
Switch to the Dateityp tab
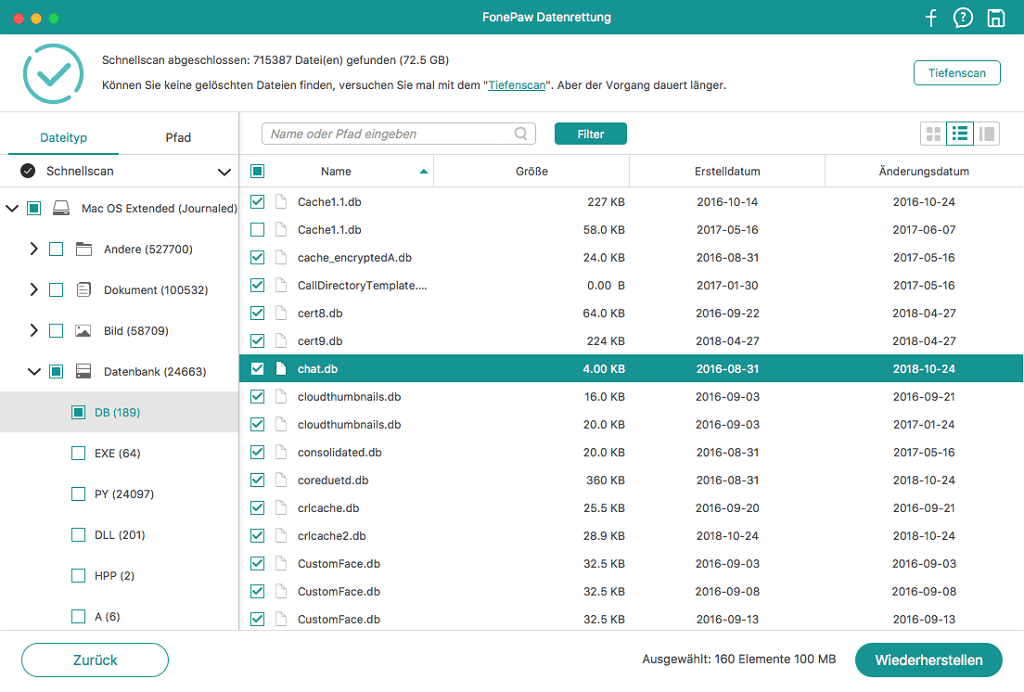(63, 138)
